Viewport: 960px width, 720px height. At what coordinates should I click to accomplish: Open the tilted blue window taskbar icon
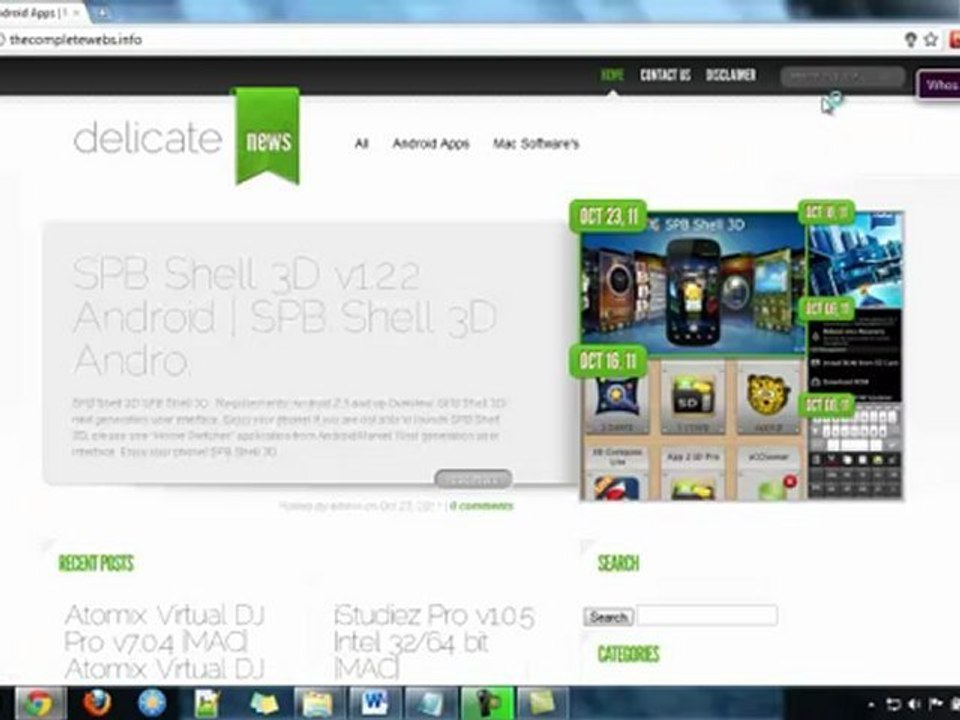pyautogui.click(x=431, y=703)
